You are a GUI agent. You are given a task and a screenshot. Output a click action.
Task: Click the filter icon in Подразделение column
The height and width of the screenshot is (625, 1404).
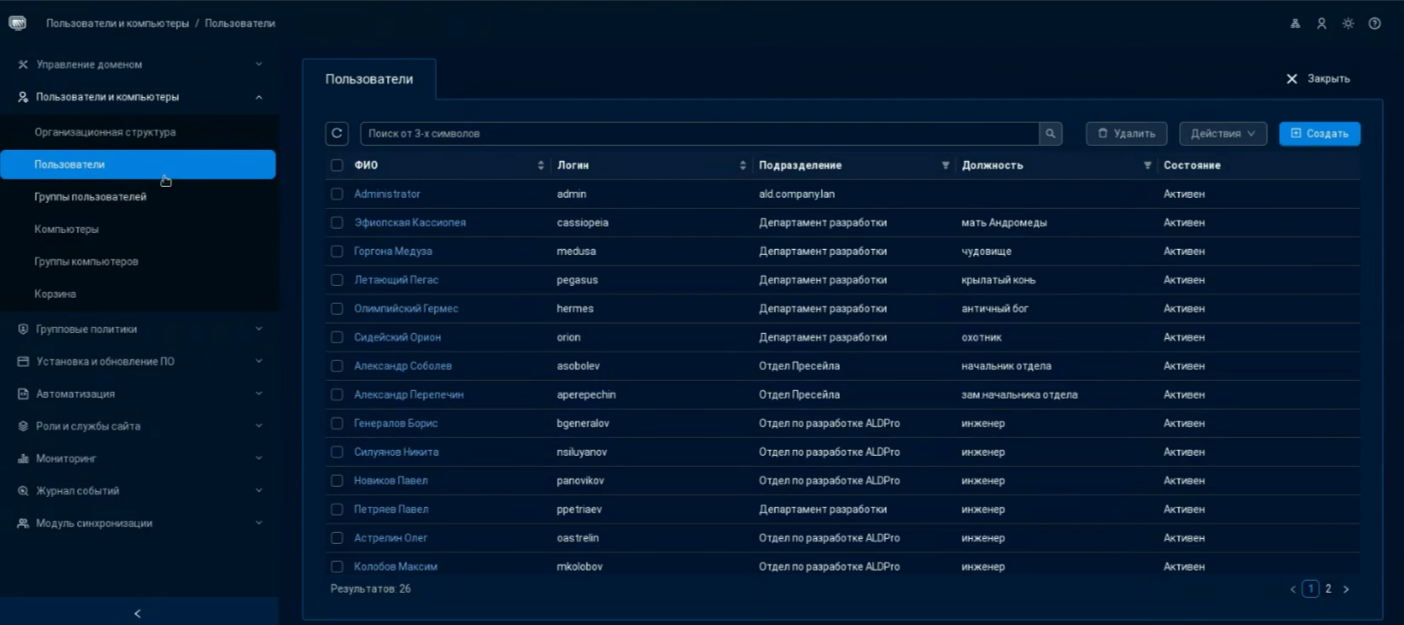pyautogui.click(x=946, y=165)
